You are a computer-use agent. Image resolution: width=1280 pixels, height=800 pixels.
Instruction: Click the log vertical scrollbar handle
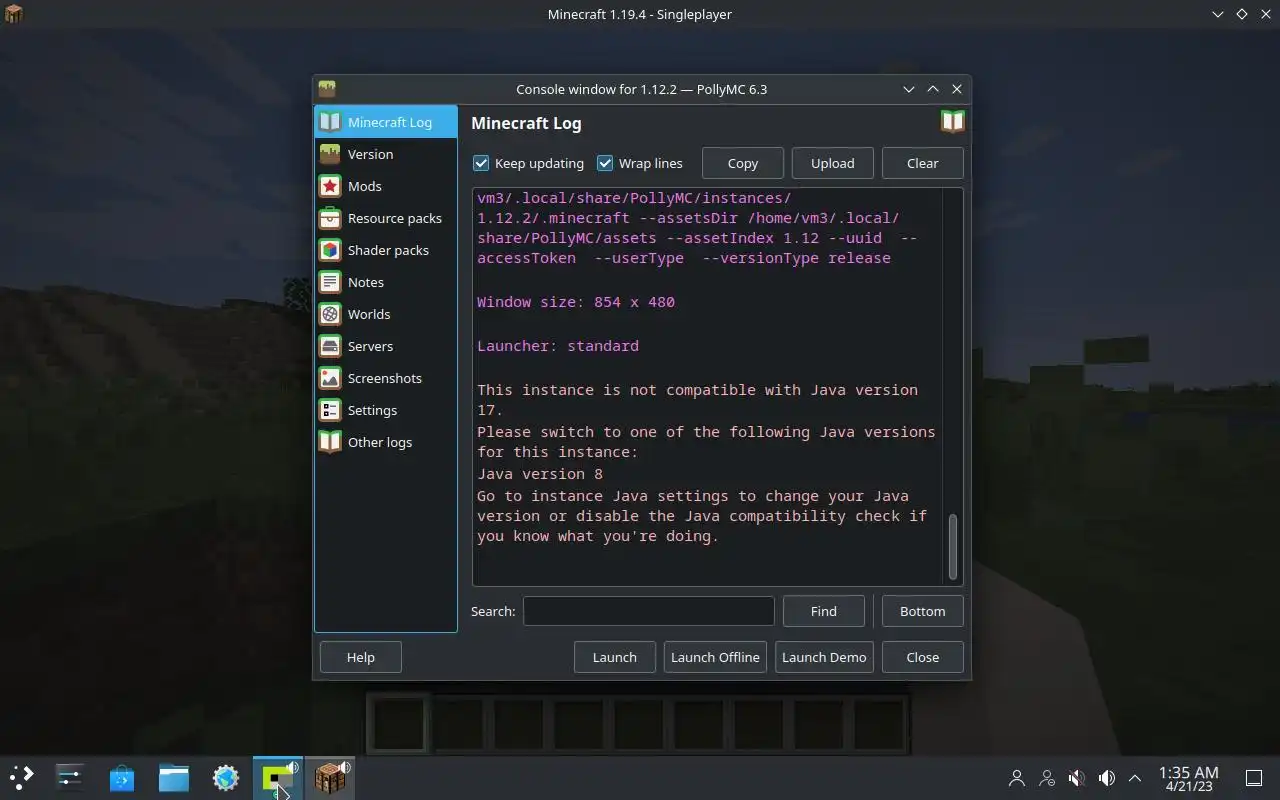click(953, 546)
